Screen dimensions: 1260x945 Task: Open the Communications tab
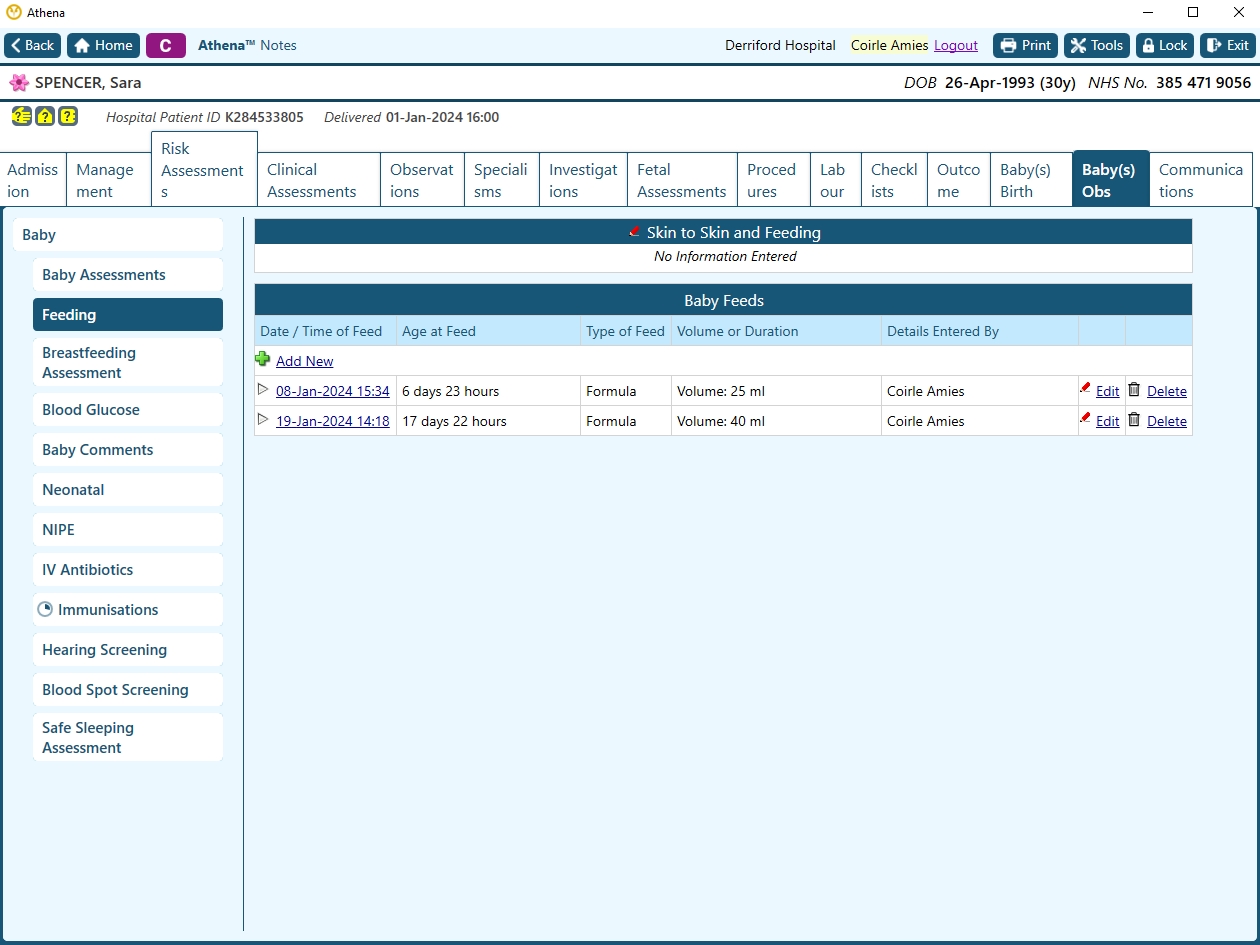pyautogui.click(x=1201, y=180)
